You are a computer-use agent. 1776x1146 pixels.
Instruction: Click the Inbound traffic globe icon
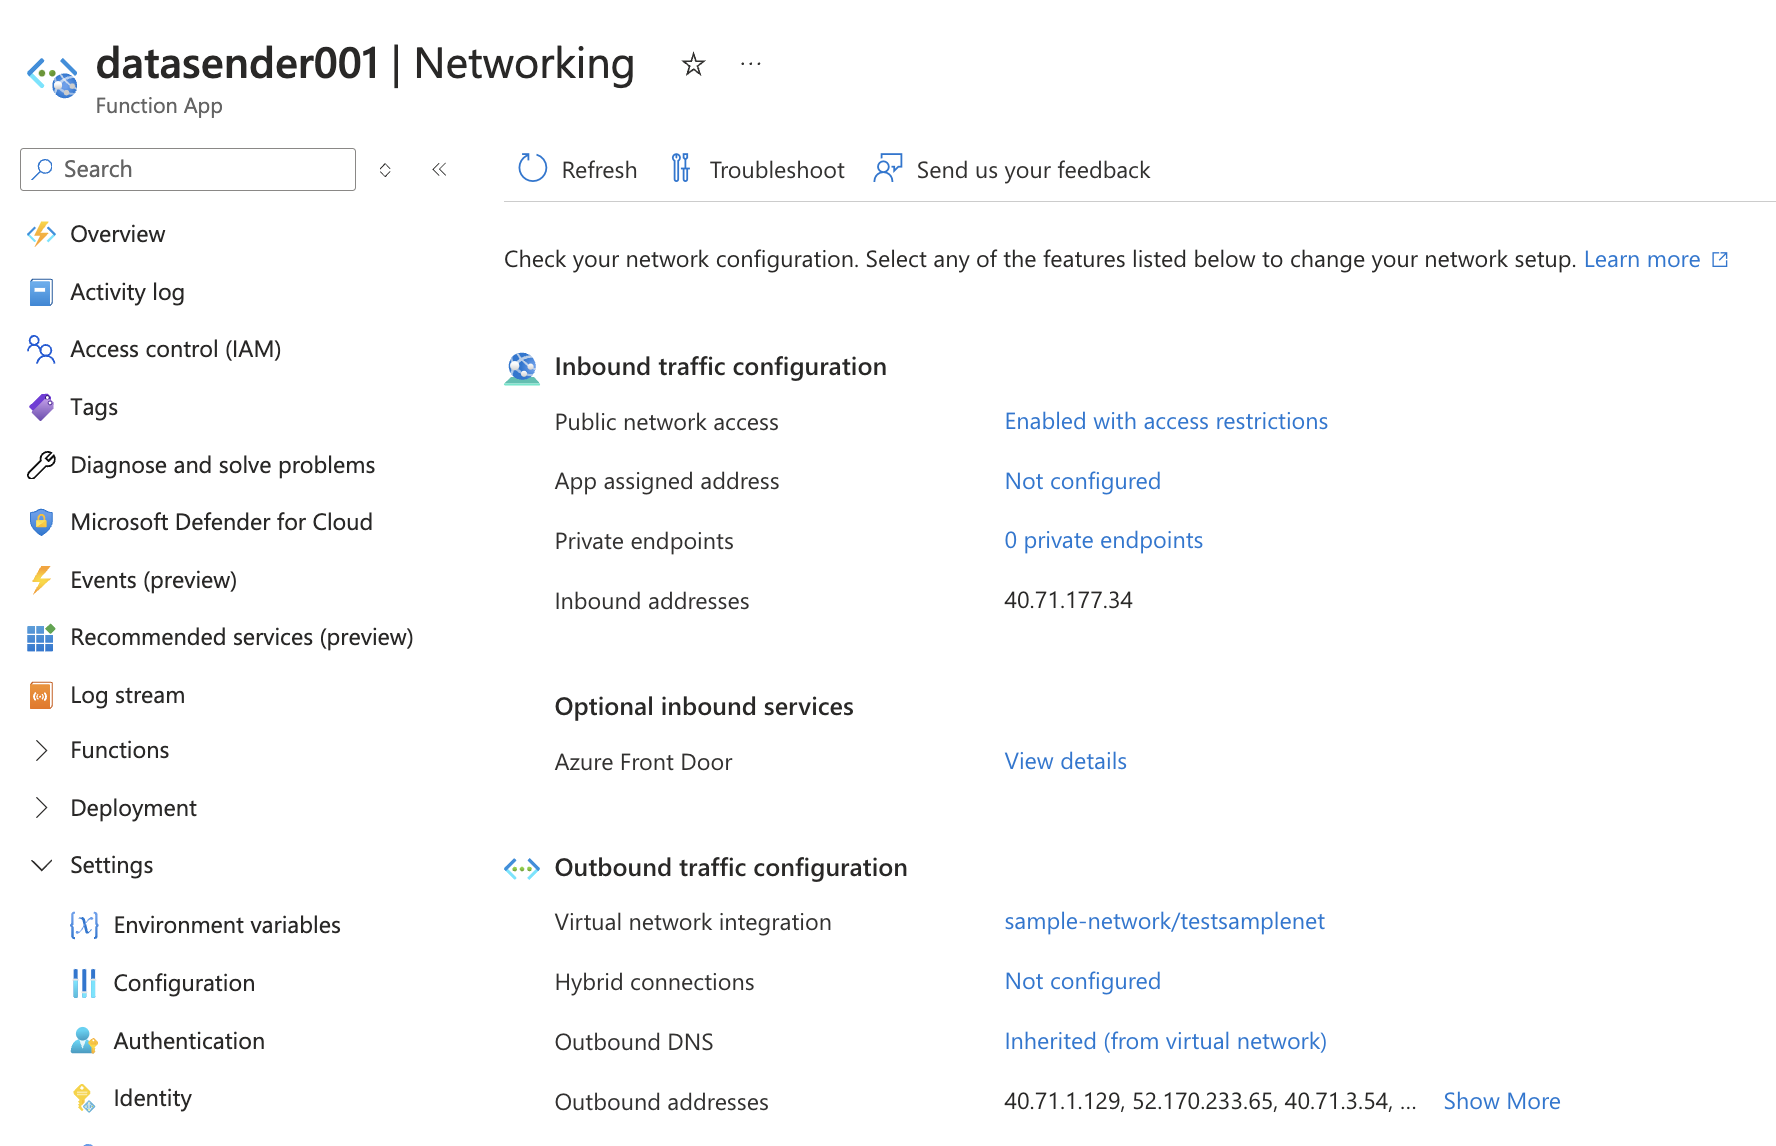[522, 368]
